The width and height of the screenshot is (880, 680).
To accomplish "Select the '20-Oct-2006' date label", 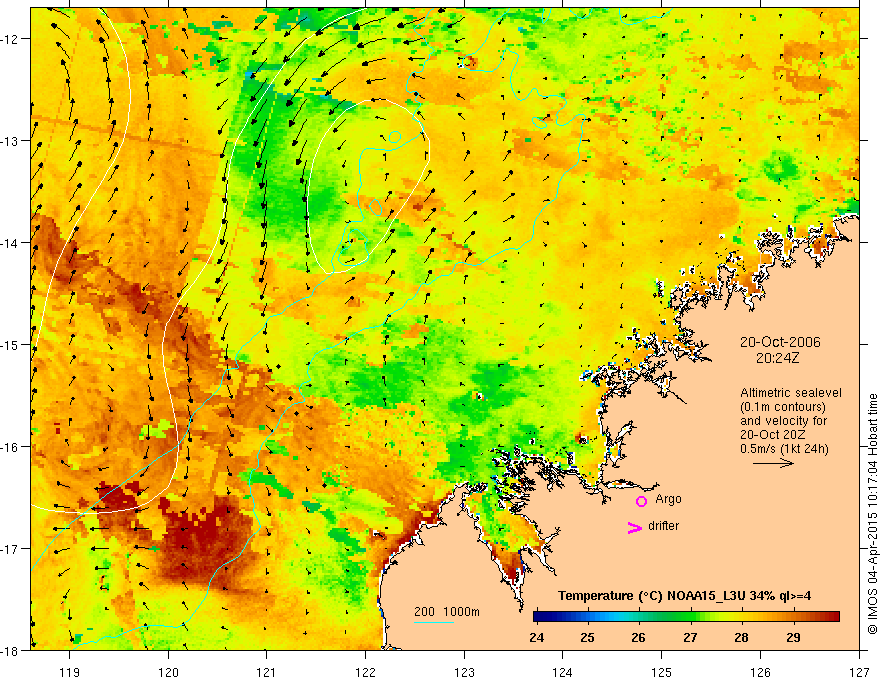I will tap(780, 342).
